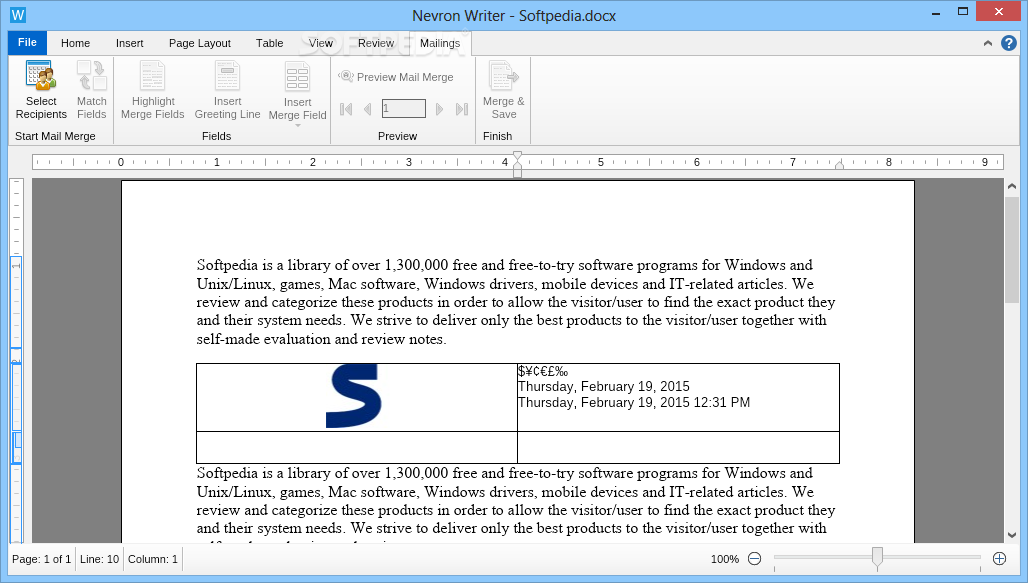The image size is (1028, 583).
Task: Click the 'Line: 10' status entry
Action: click(100, 559)
